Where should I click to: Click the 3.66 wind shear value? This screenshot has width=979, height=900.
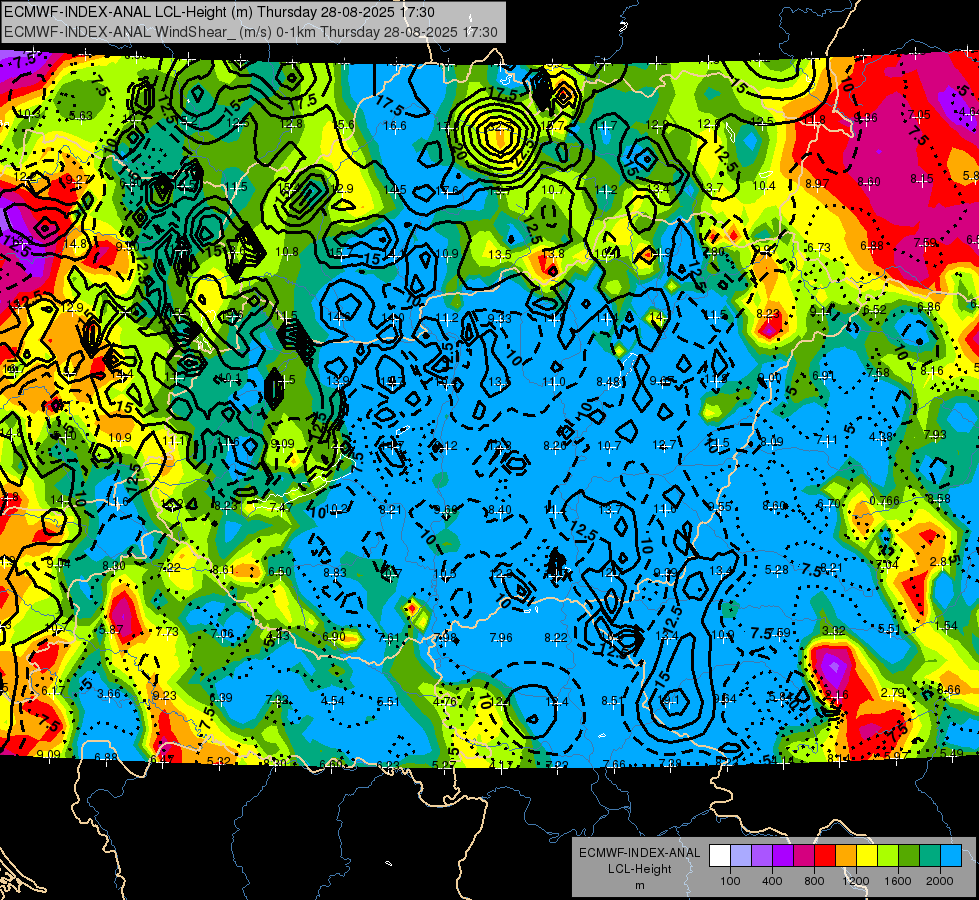click(x=109, y=694)
